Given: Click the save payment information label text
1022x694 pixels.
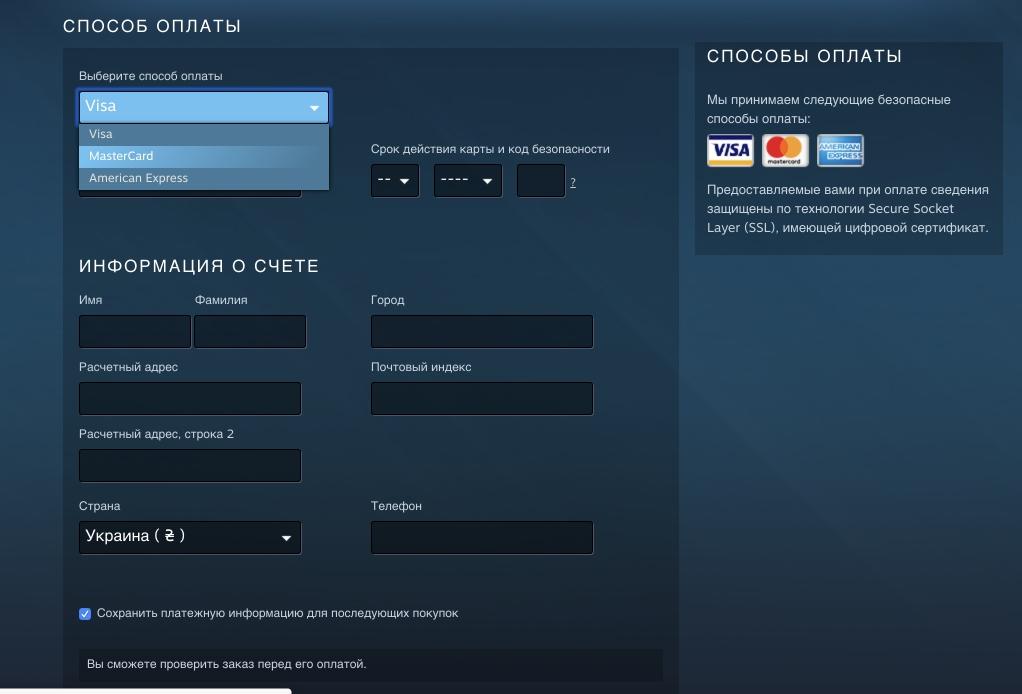Looking at the screenshot, I should coord(278,613).
